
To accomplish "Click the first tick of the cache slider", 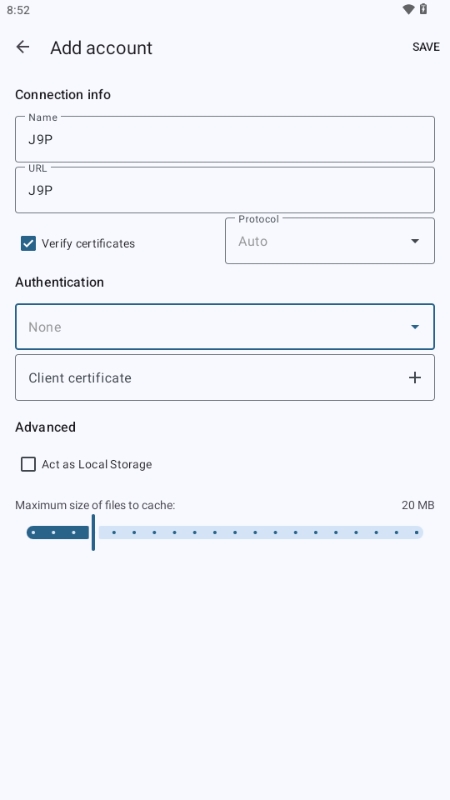I will coord(33,533).
